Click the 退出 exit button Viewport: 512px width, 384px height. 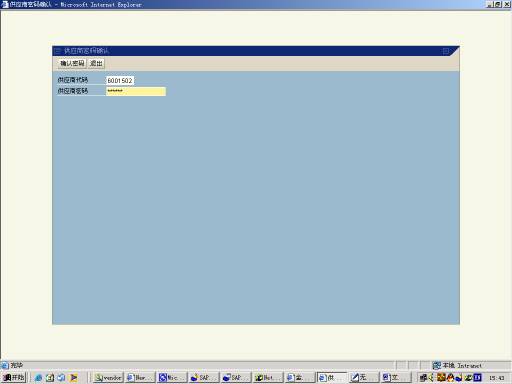click(96, 63)
